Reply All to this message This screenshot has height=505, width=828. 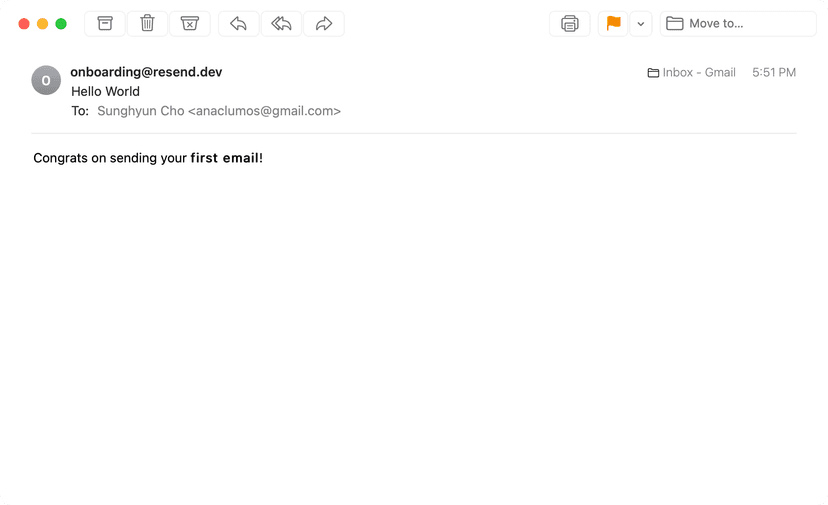point(281,23)
